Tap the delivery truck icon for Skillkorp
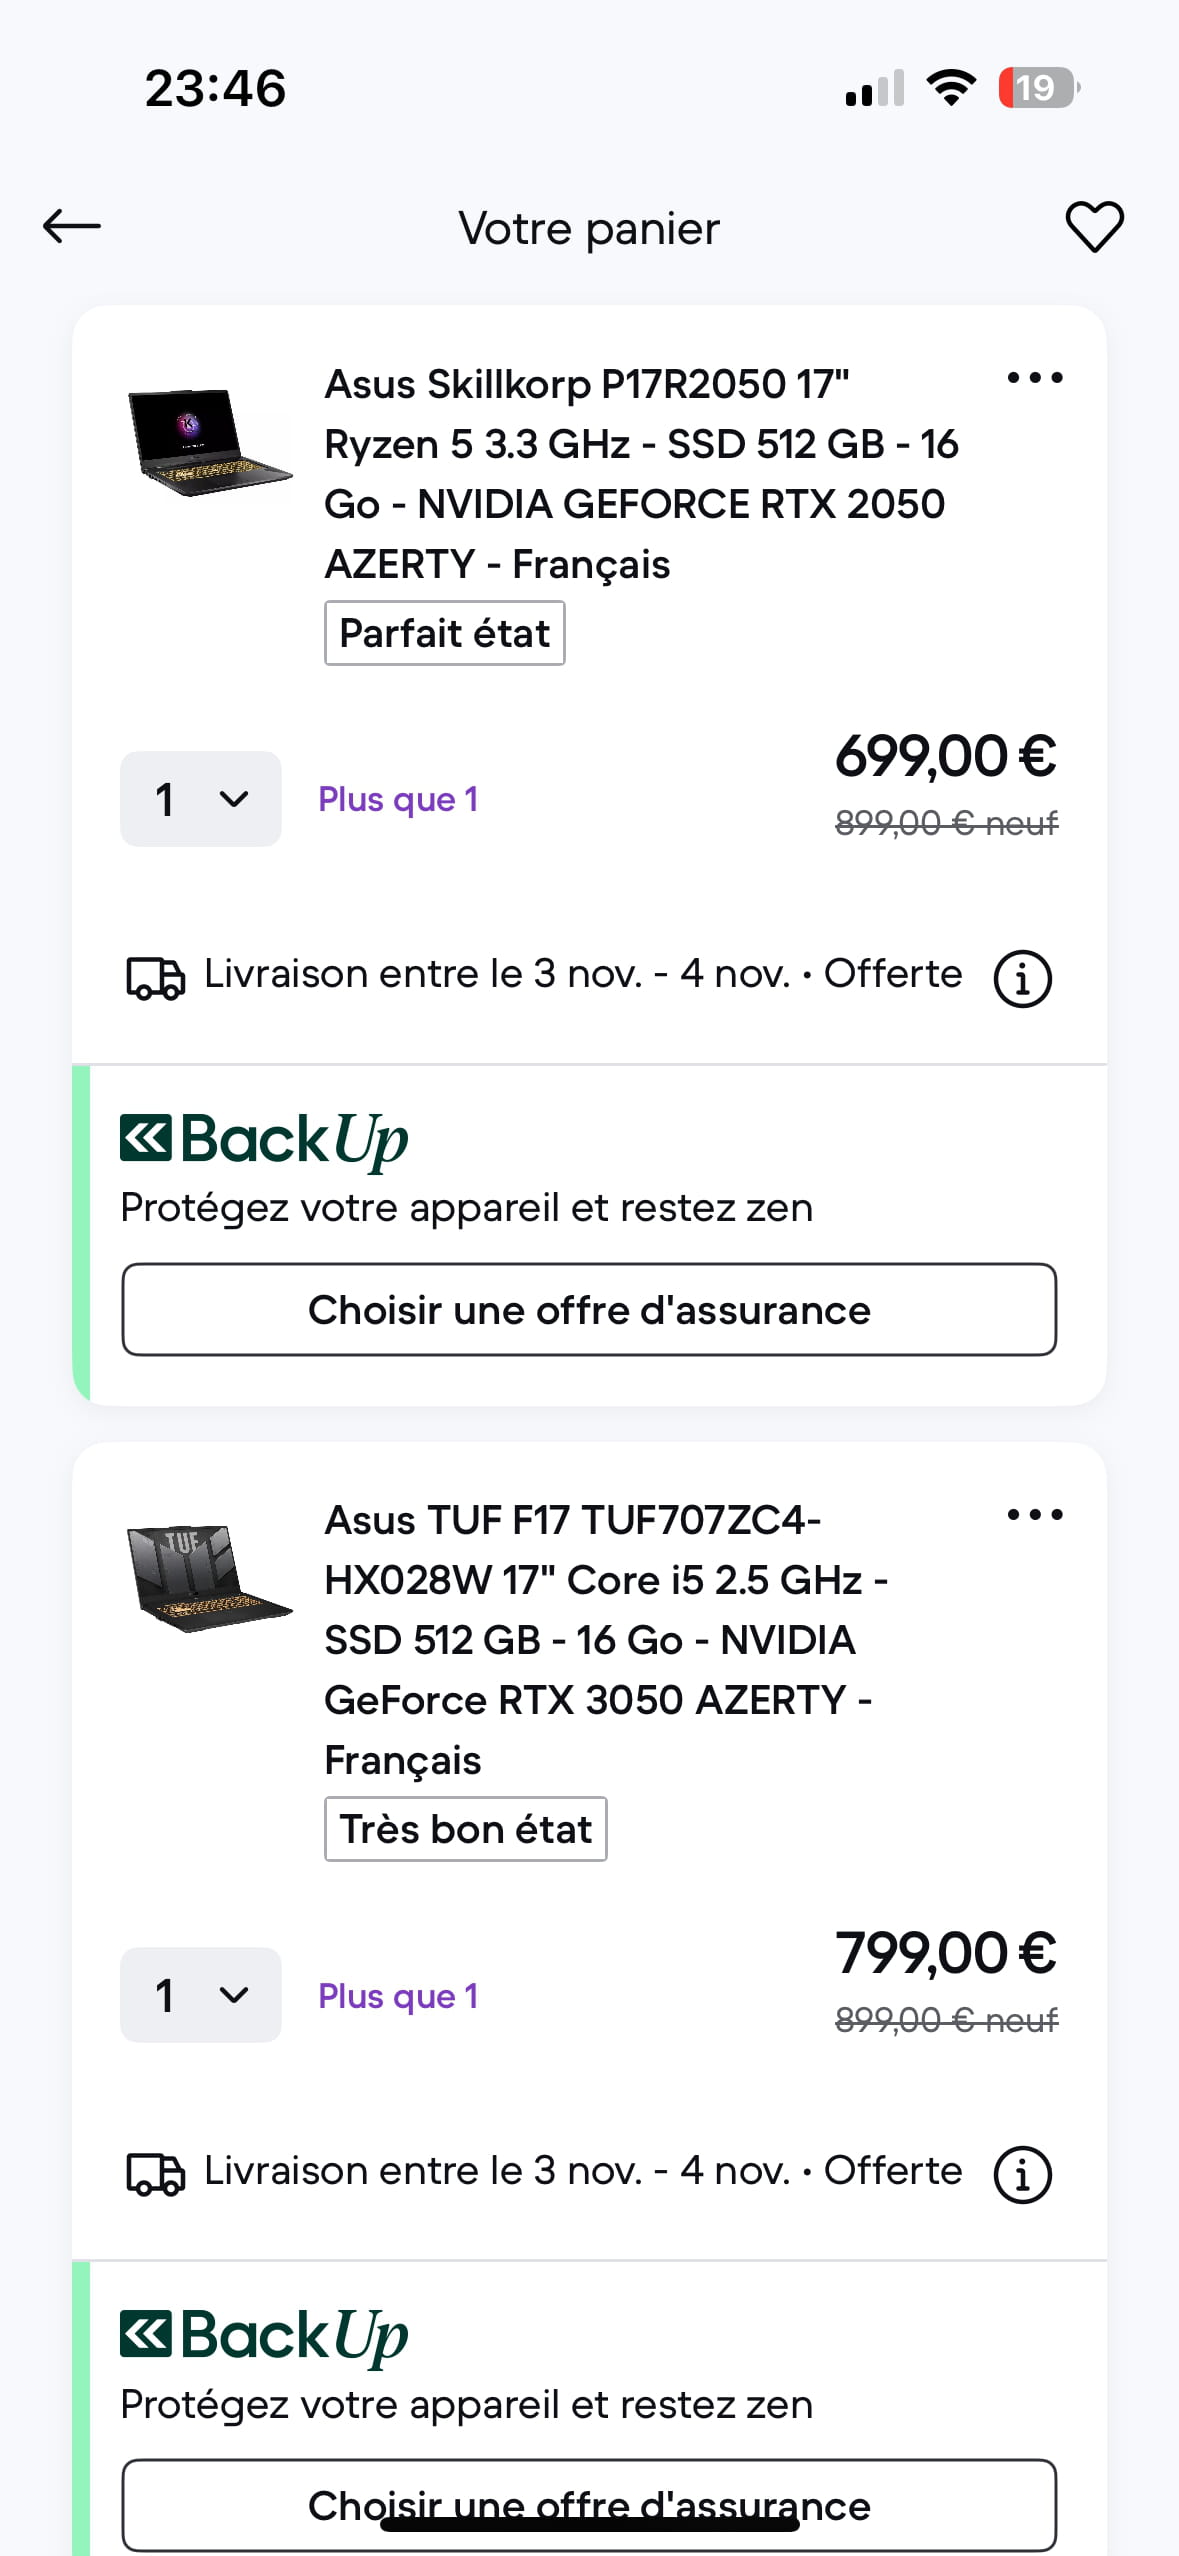The height and width of the screenshot is (2556, 1179). [x=155, y=978]
